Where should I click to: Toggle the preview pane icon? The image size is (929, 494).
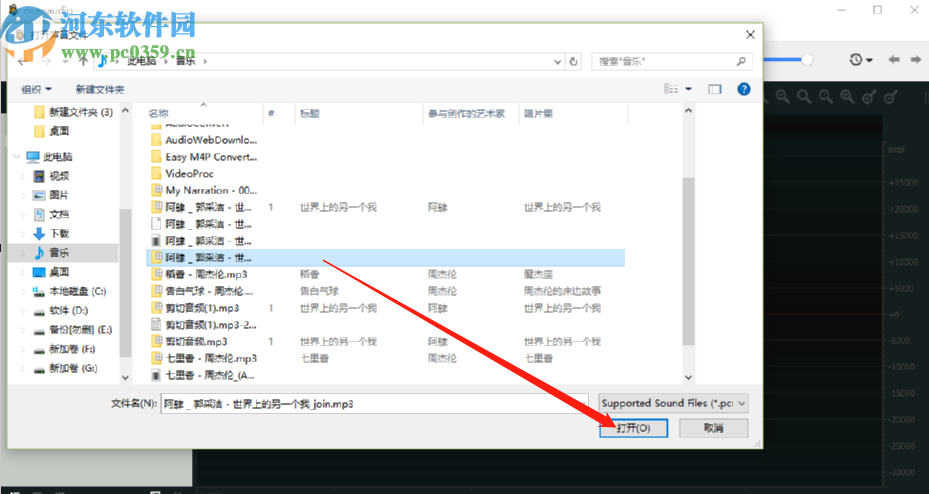tap(715, 89)
